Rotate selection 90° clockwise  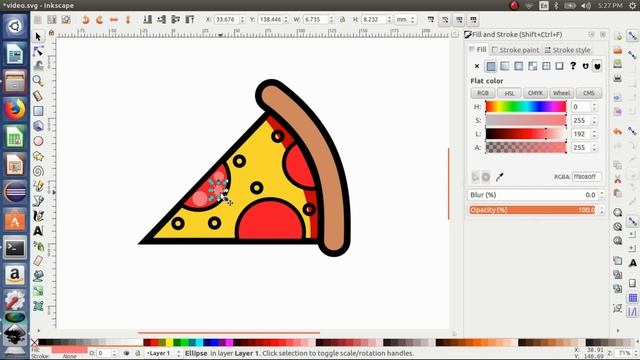(x=99, y=20)
